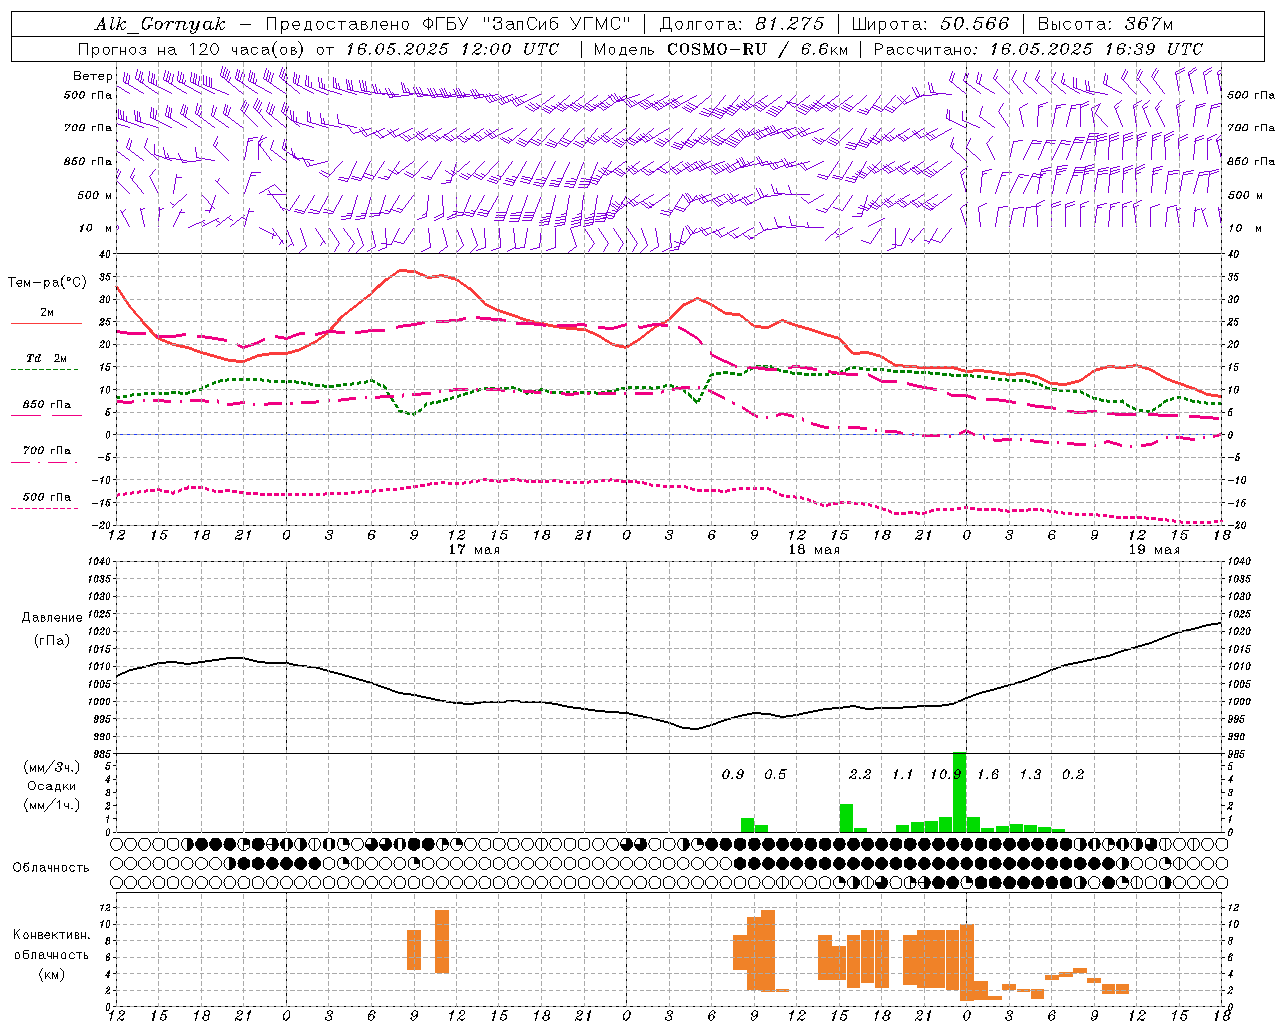Click the 0.2 precipitation total value
Image resolution: width=1280 pixels, height=1024 pixels.
[1073, 774]
